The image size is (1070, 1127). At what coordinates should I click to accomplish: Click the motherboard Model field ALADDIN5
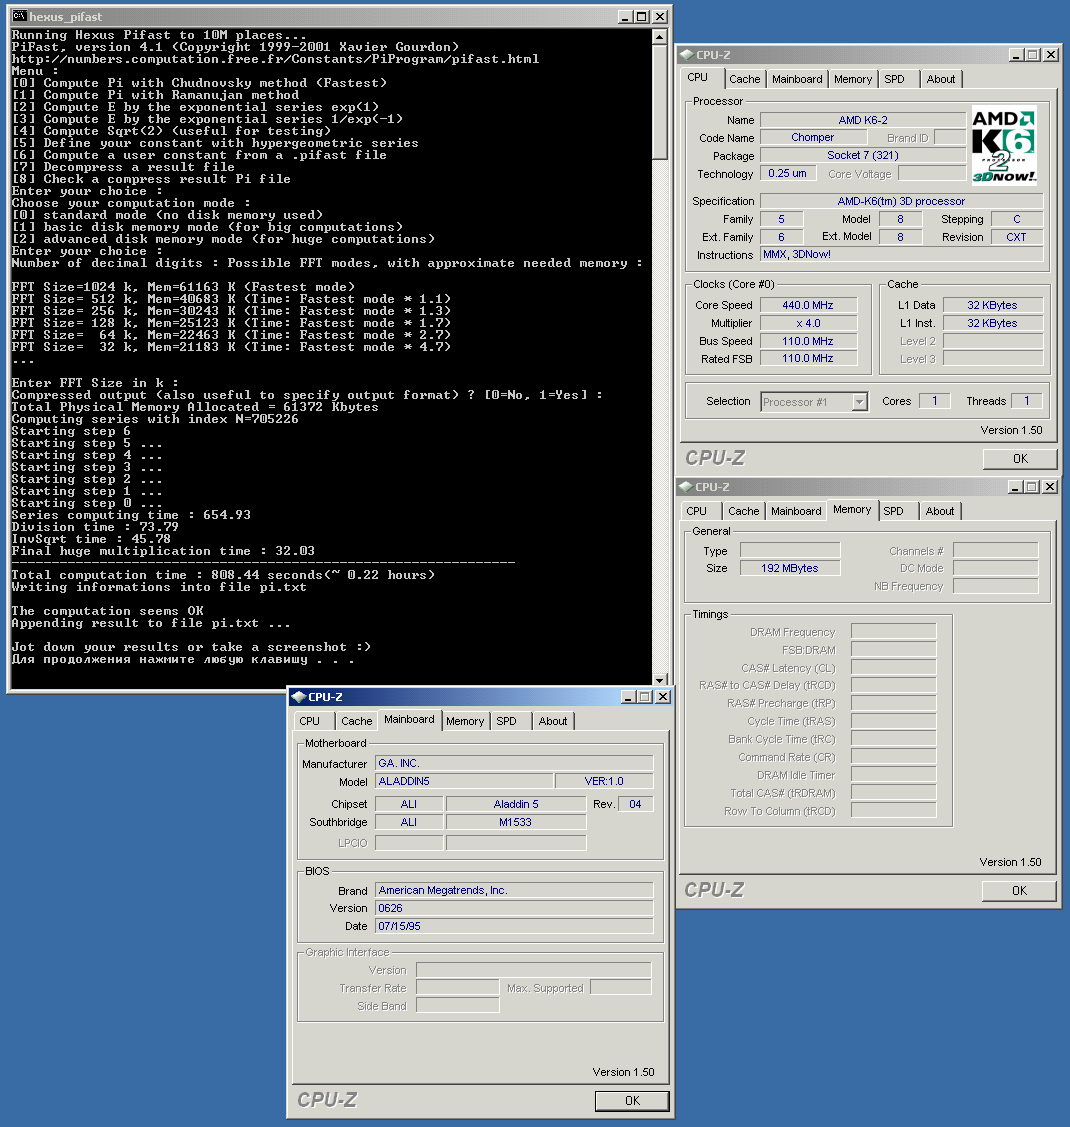coord(464,781)
